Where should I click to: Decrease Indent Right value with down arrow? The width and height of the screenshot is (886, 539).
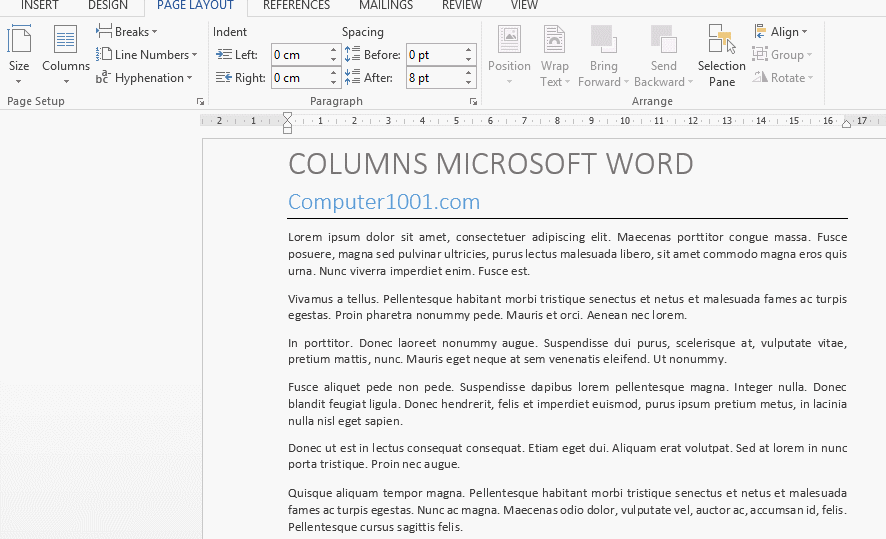pos(334,83)
